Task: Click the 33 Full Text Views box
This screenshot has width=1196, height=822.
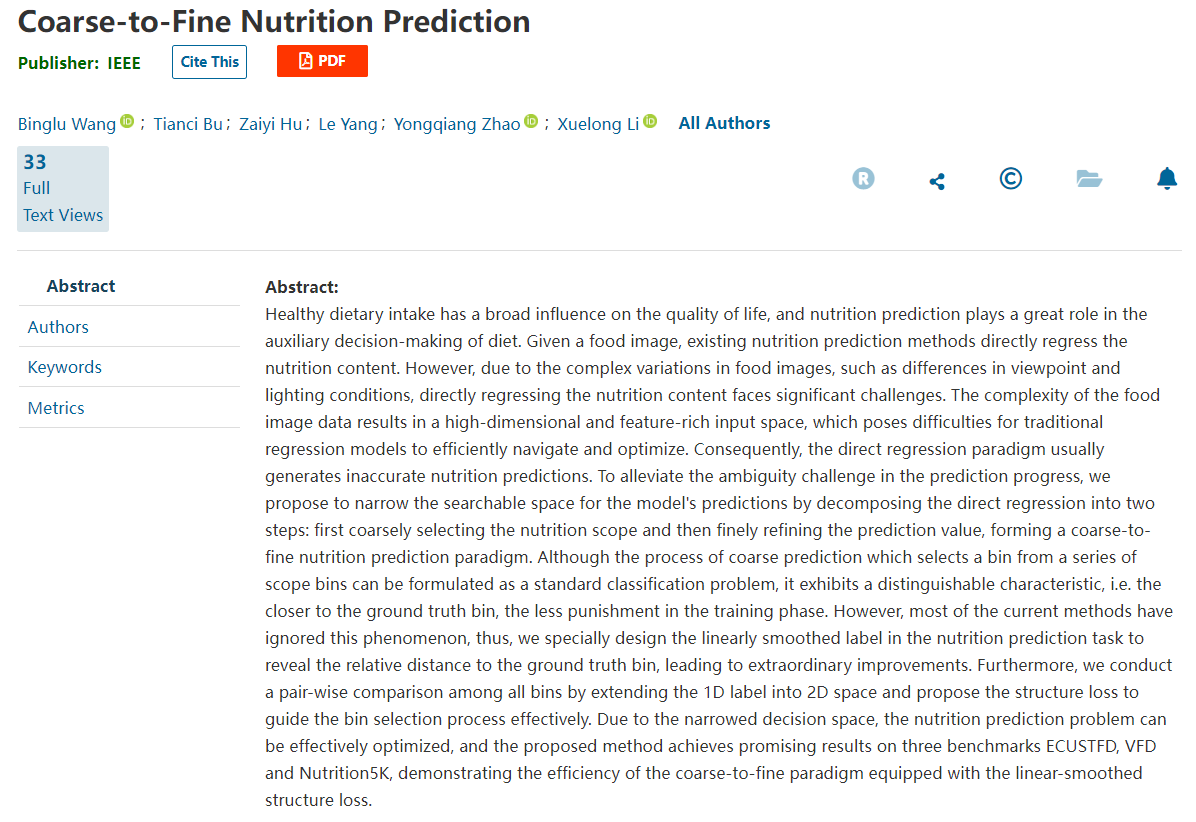Action: click(63, 188)
